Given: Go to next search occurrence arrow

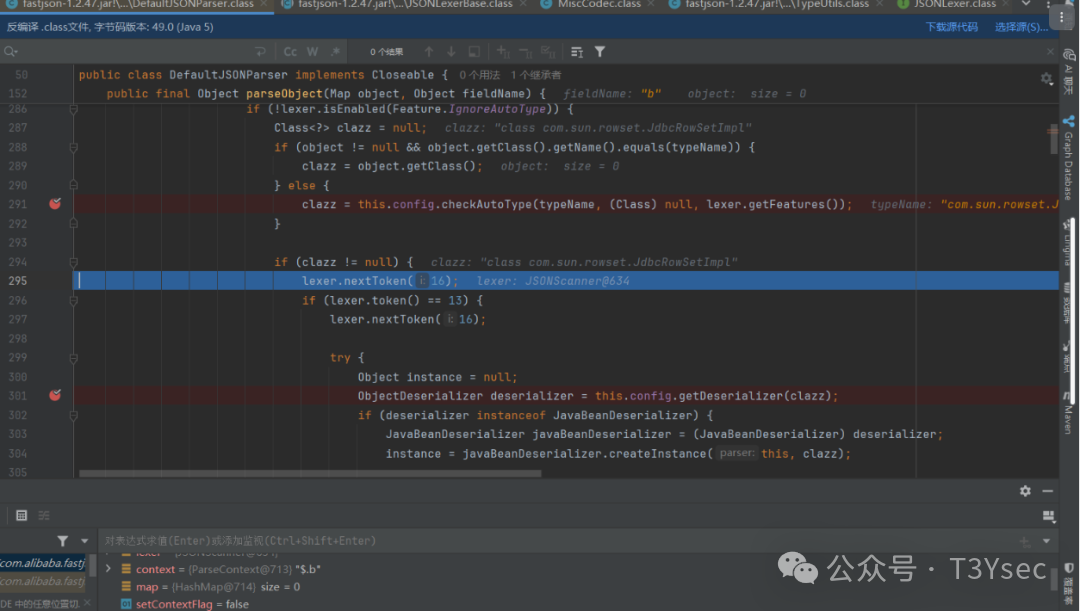Looking at the screenshot, I should (451, 51).
